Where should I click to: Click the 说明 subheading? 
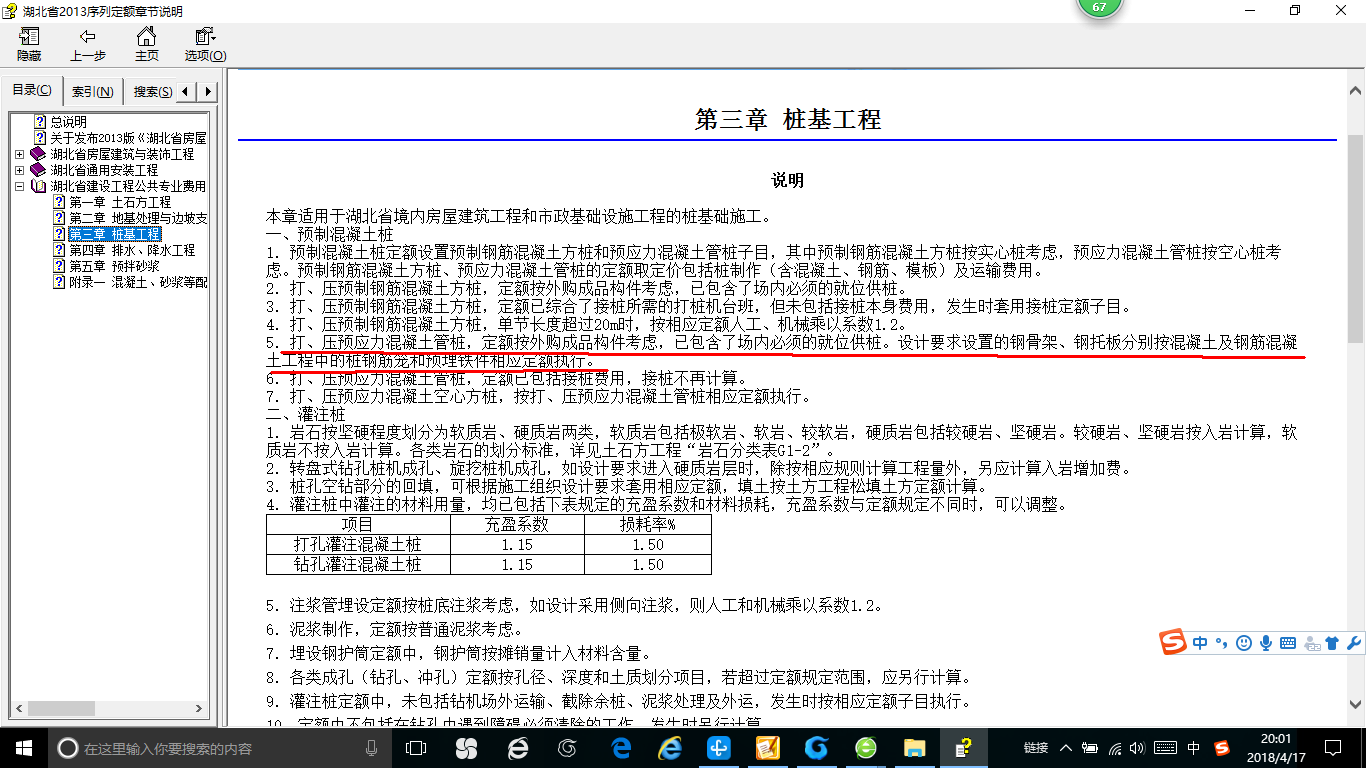(787, 181)
